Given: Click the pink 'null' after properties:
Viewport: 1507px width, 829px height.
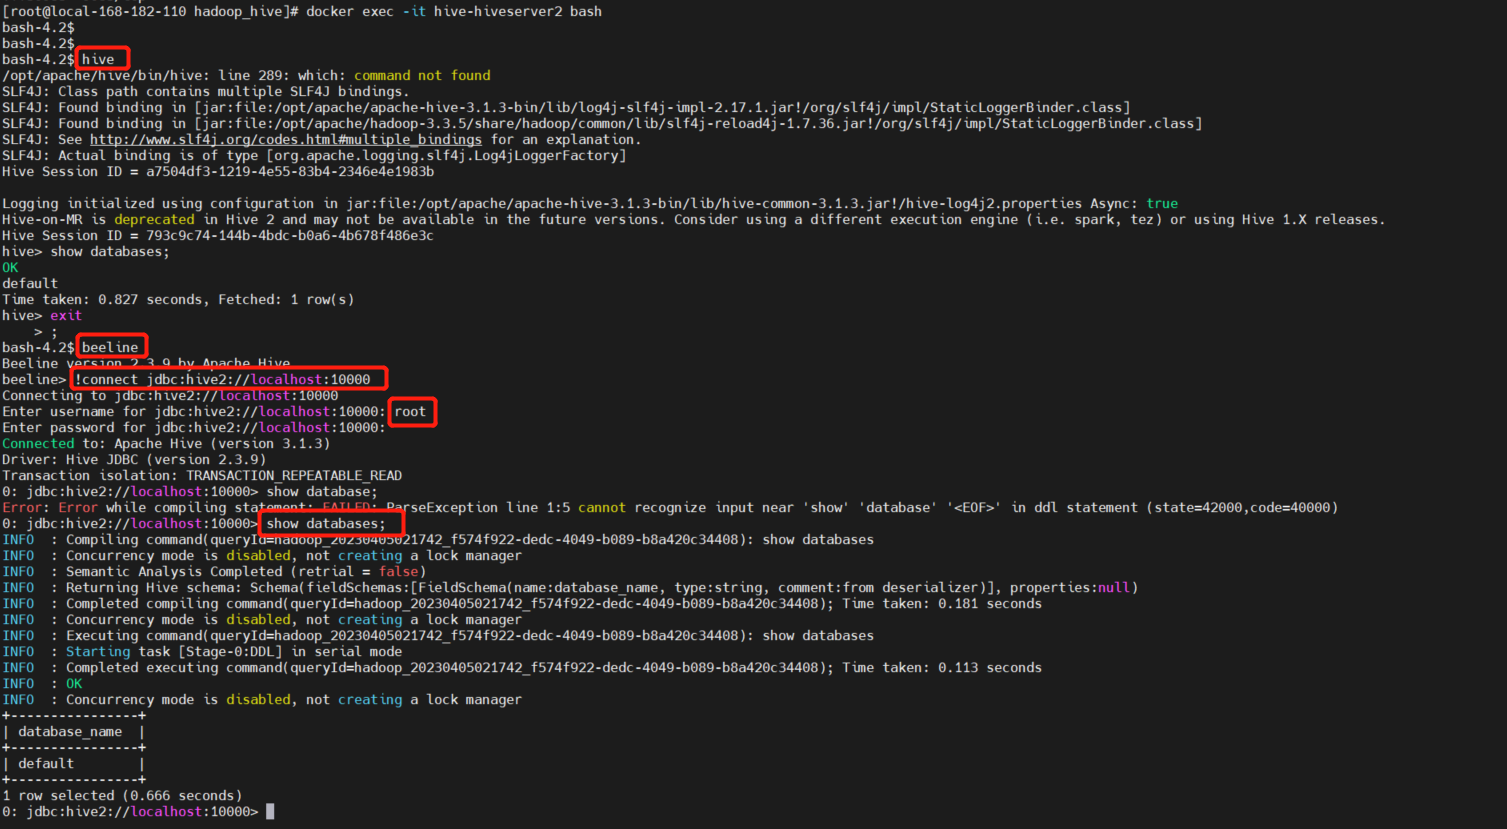Looking at the screenshot, I should (x=1114, y=588).
